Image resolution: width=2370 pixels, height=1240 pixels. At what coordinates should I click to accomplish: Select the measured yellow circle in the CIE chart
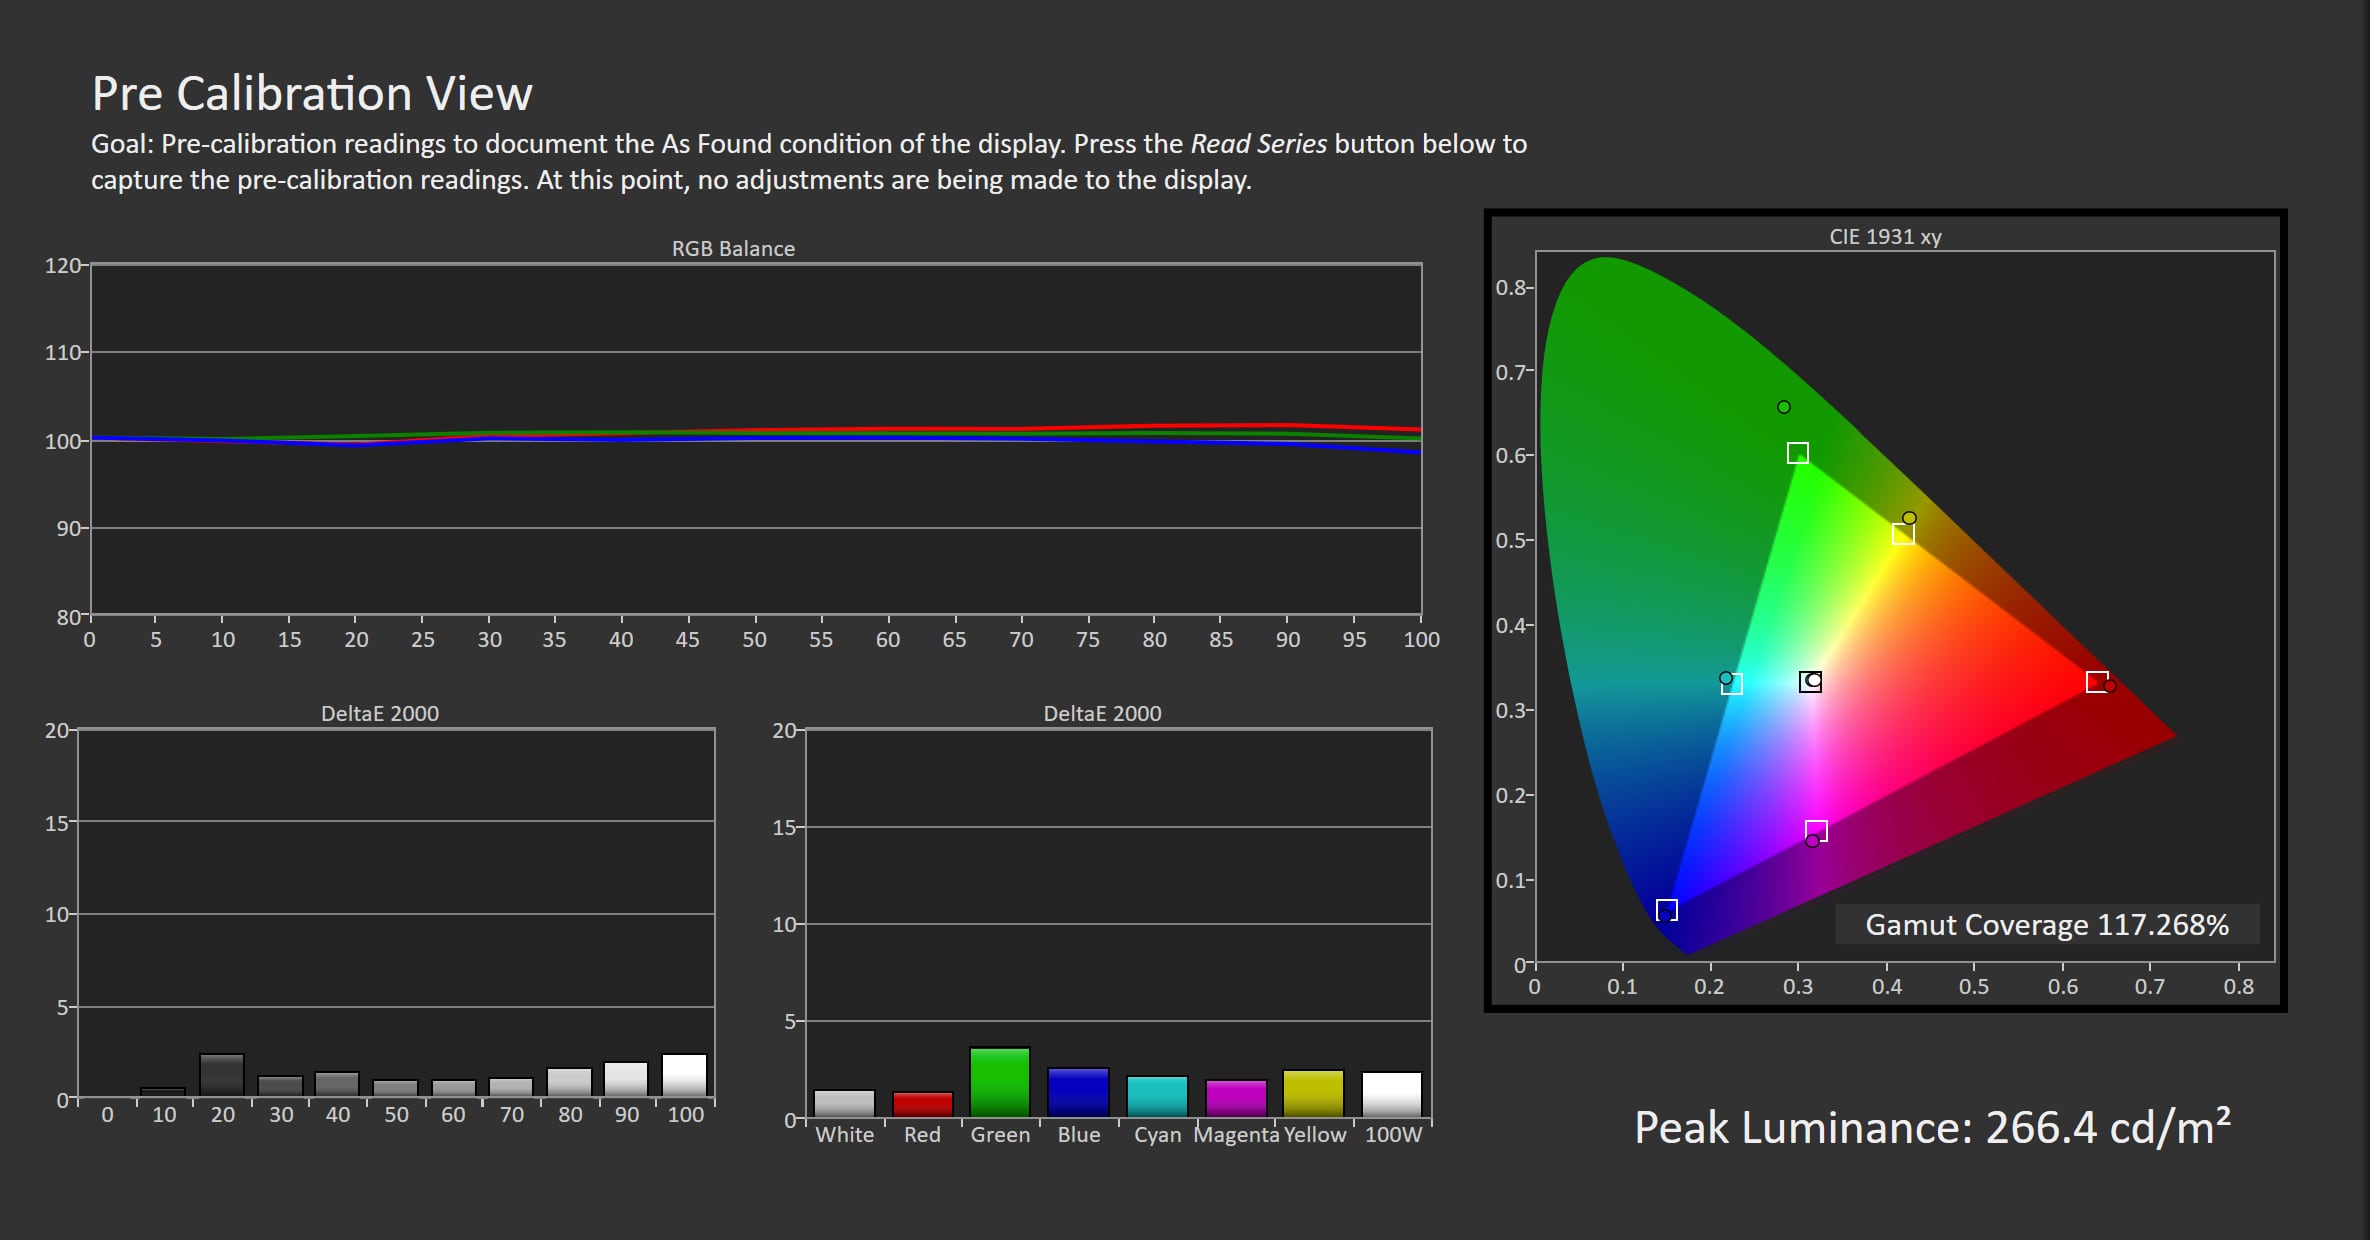click(x=1909, y=518)
